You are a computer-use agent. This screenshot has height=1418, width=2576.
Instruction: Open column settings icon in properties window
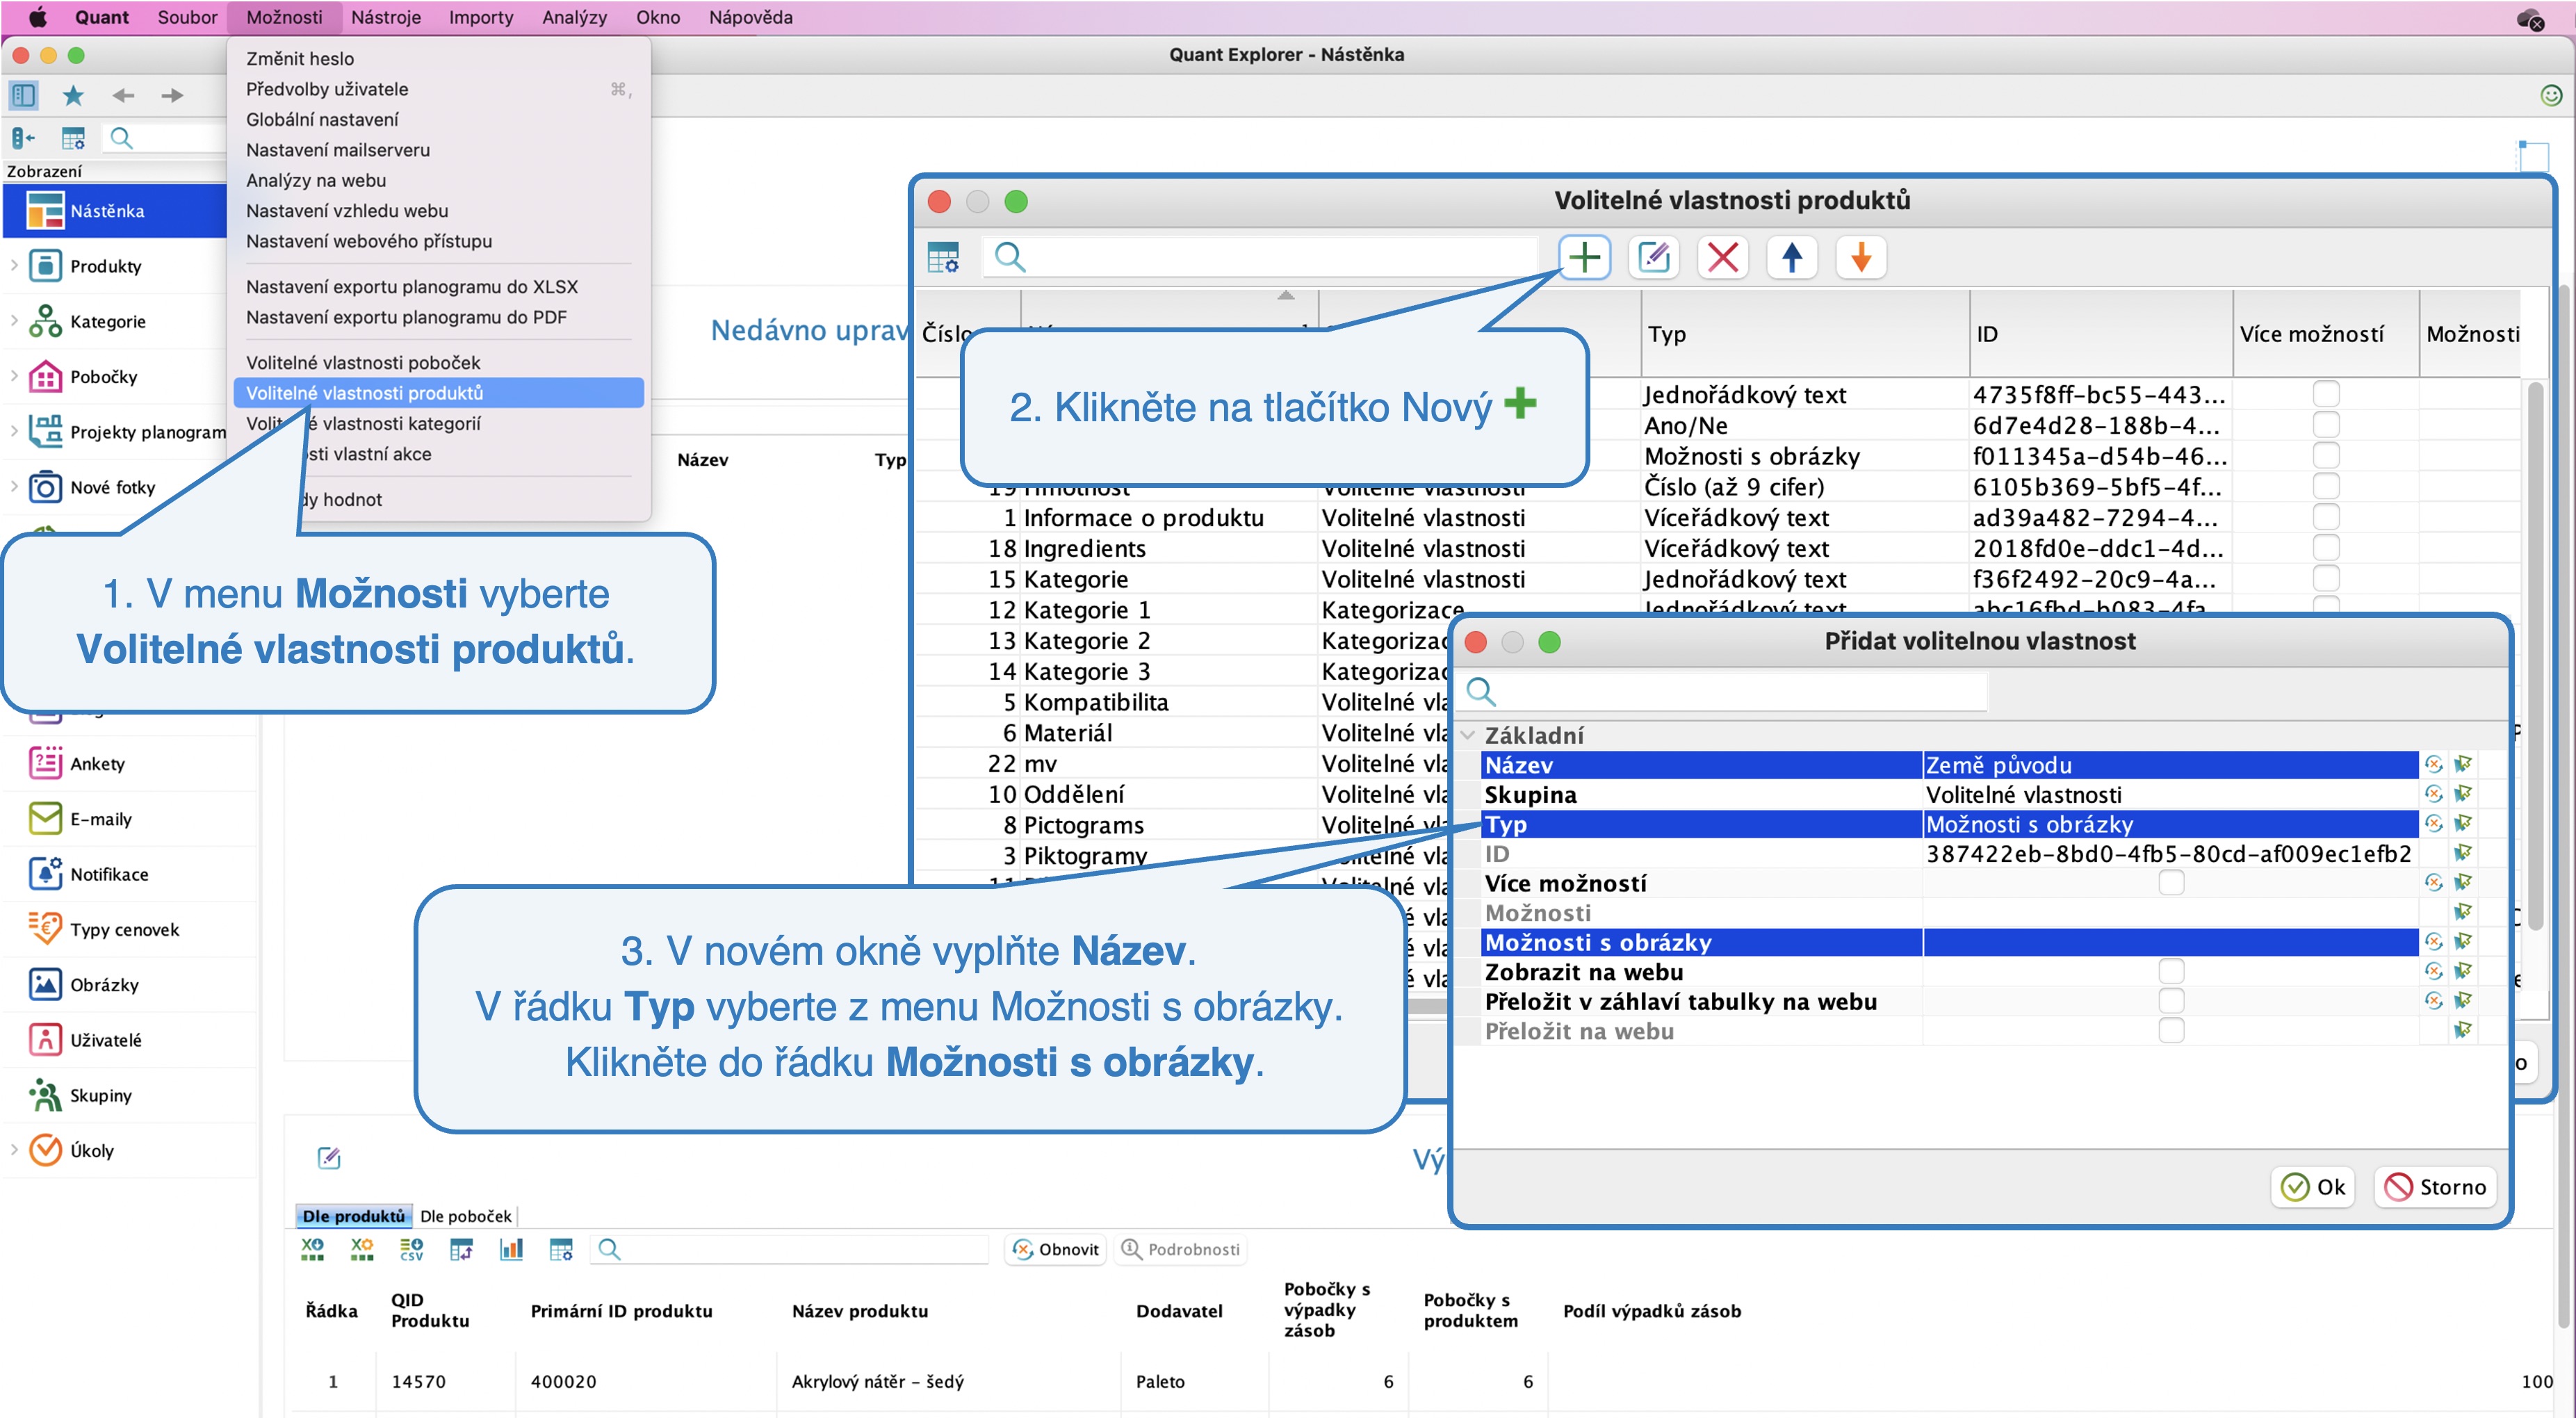943,258
